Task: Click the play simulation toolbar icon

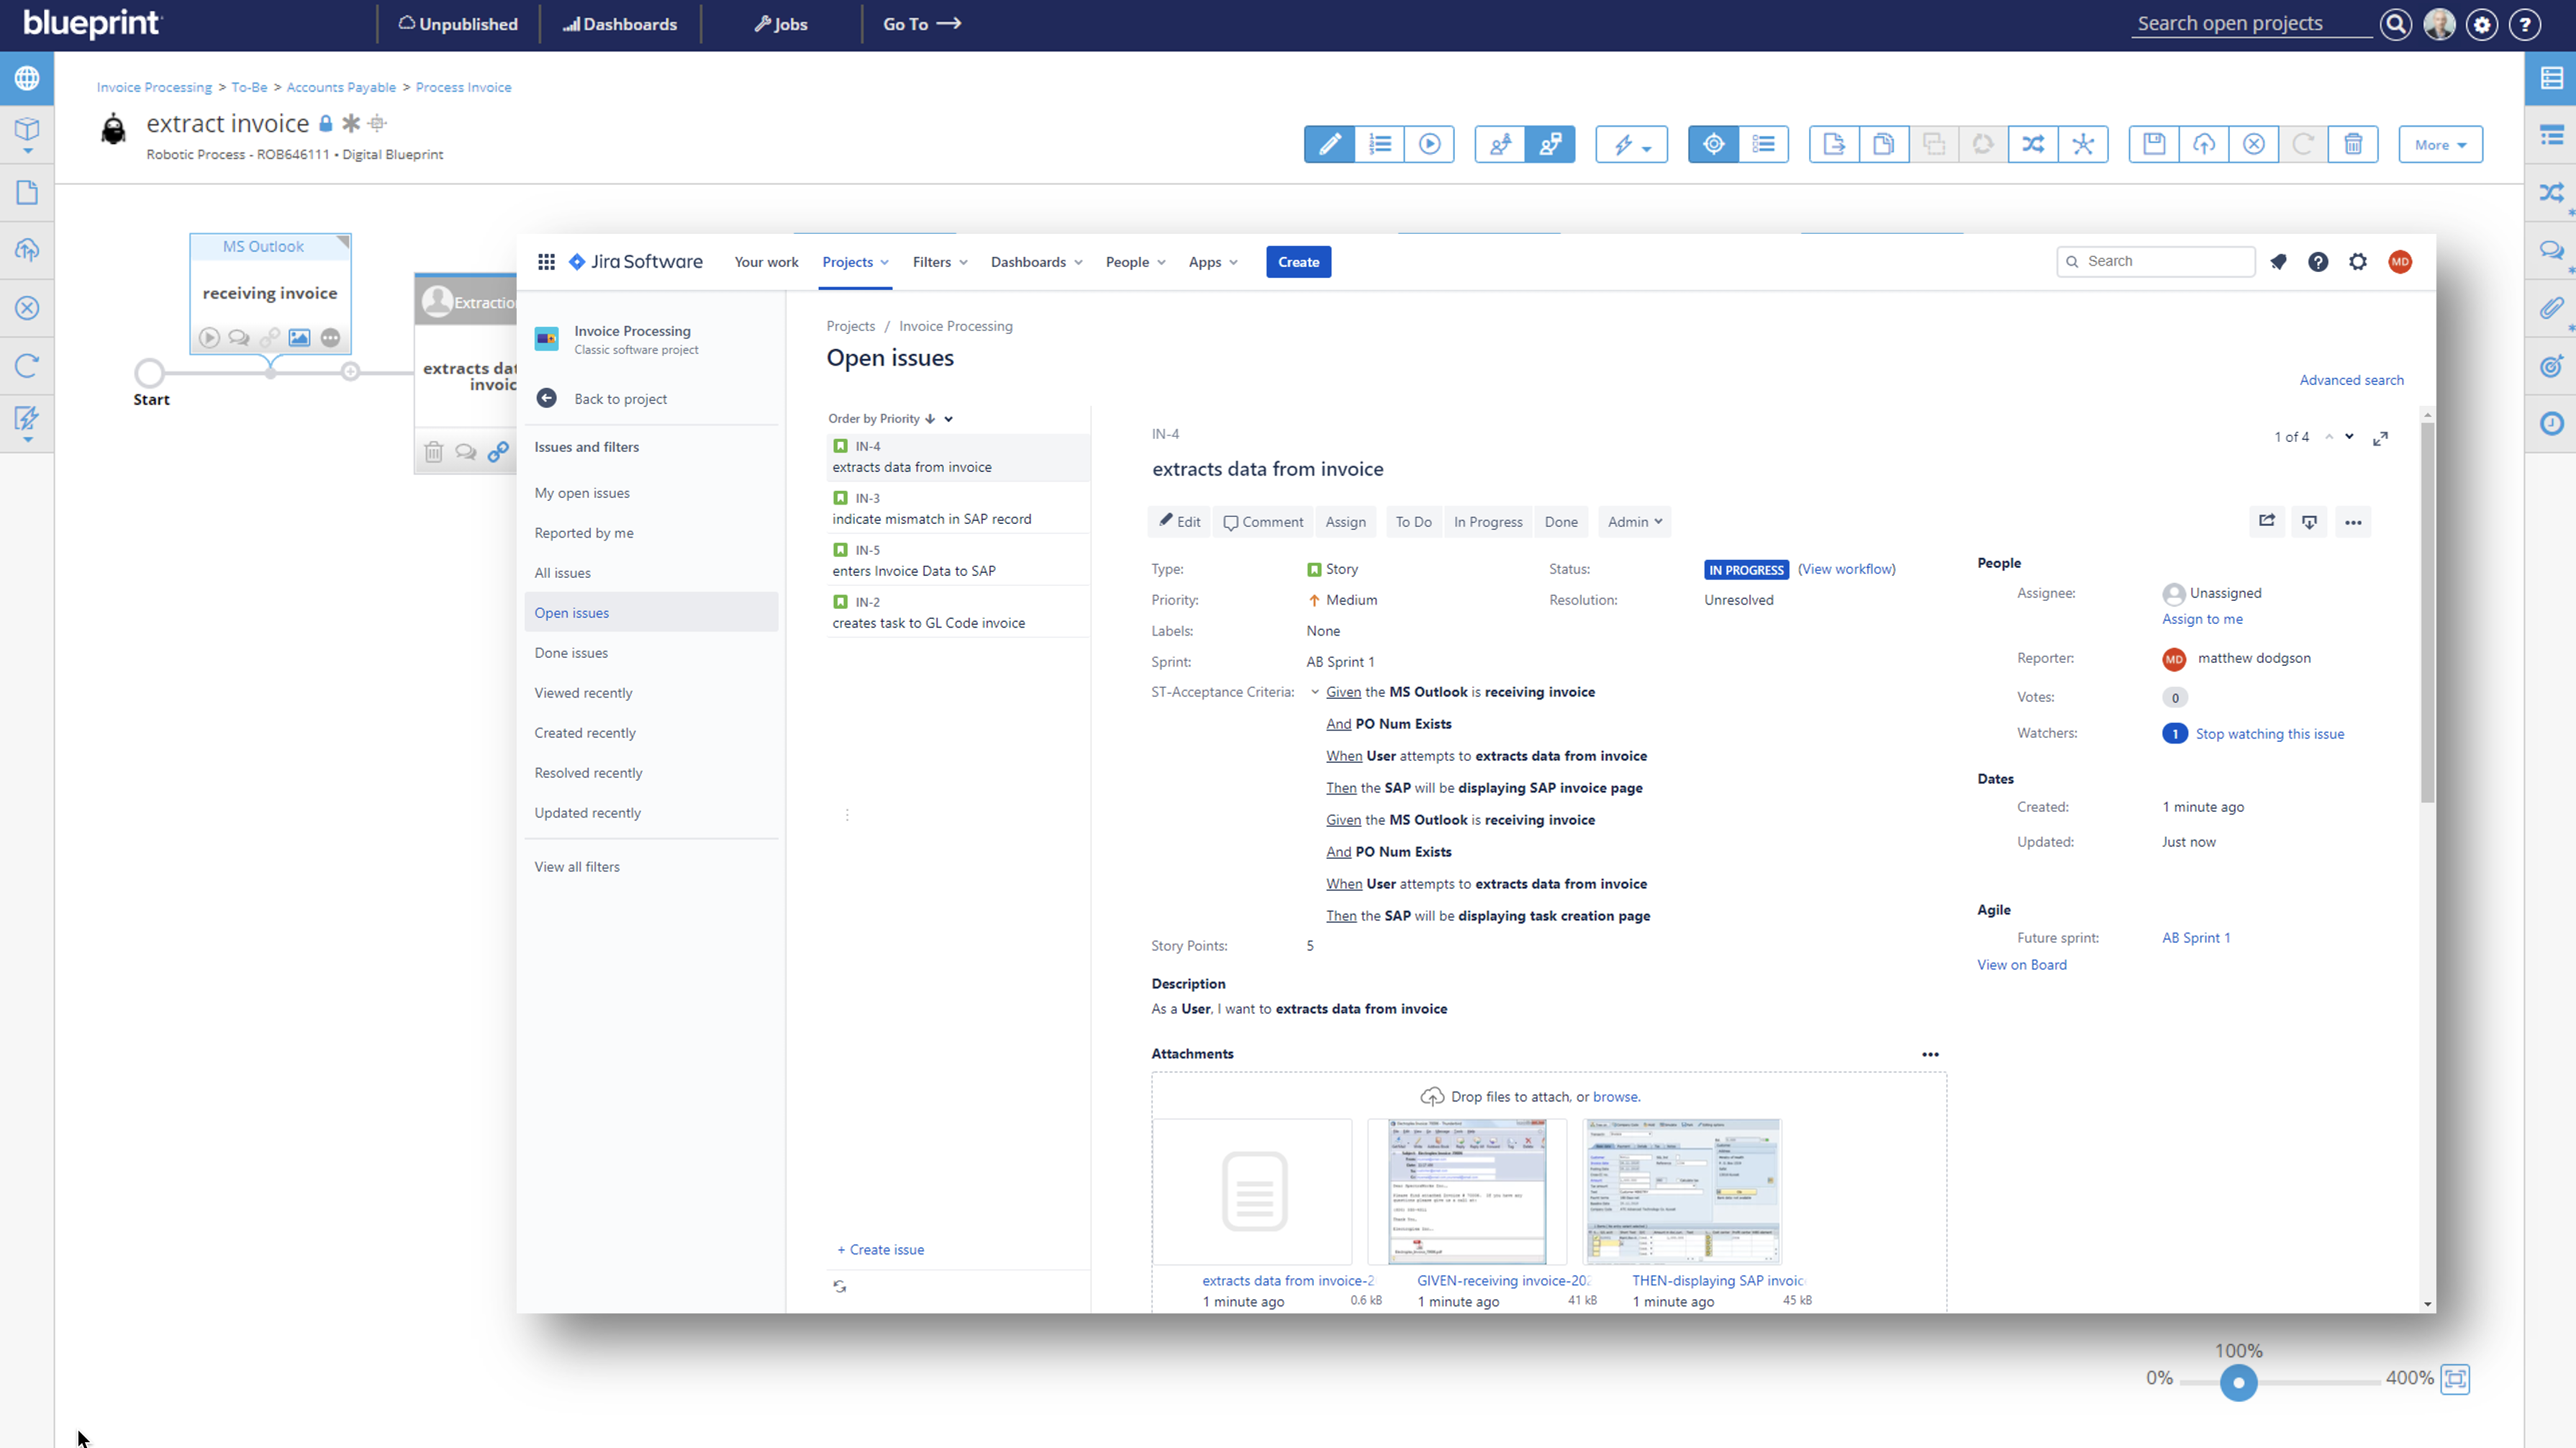Action: coord(1429,144)
